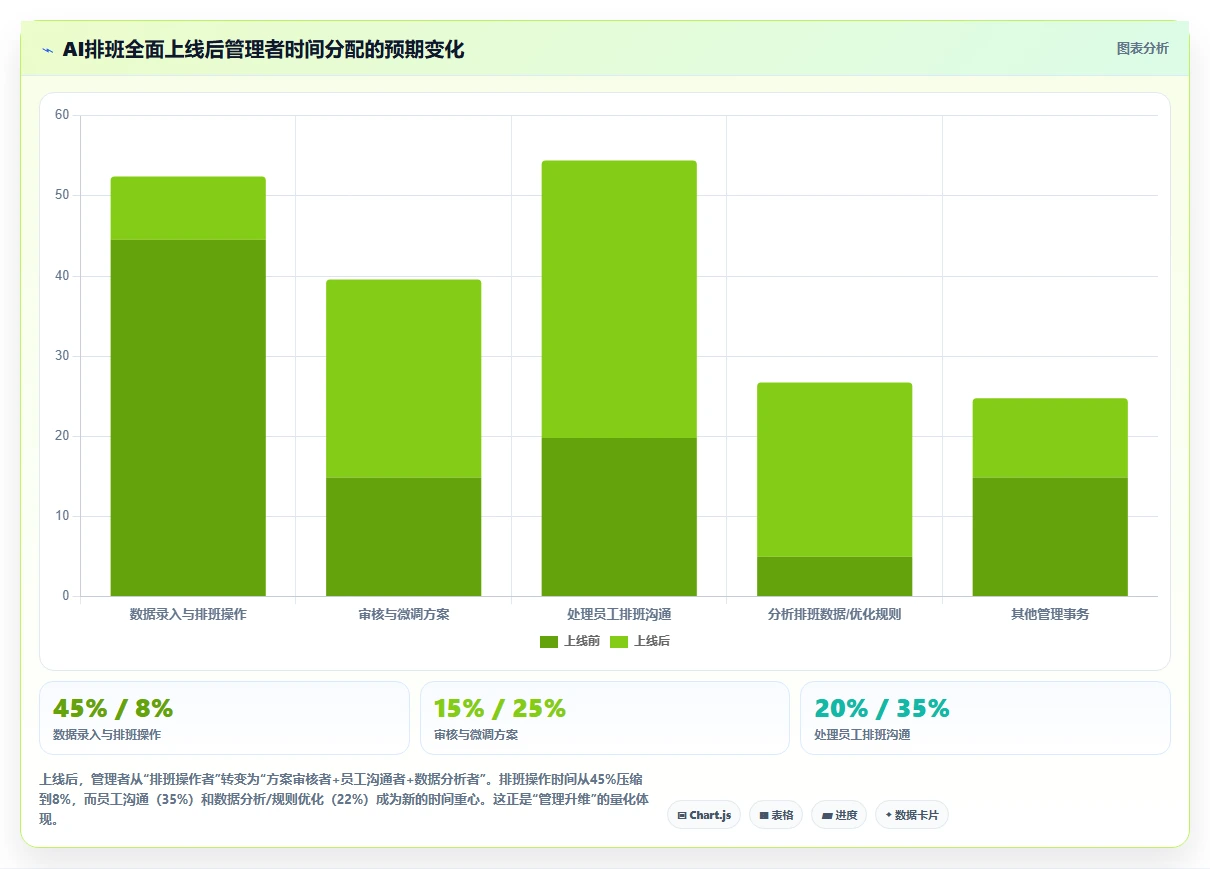The width and height of the screenshot is (1210, 869).
Task: Click the light green 上线后 legend swatch
Action: click(619, 641)
